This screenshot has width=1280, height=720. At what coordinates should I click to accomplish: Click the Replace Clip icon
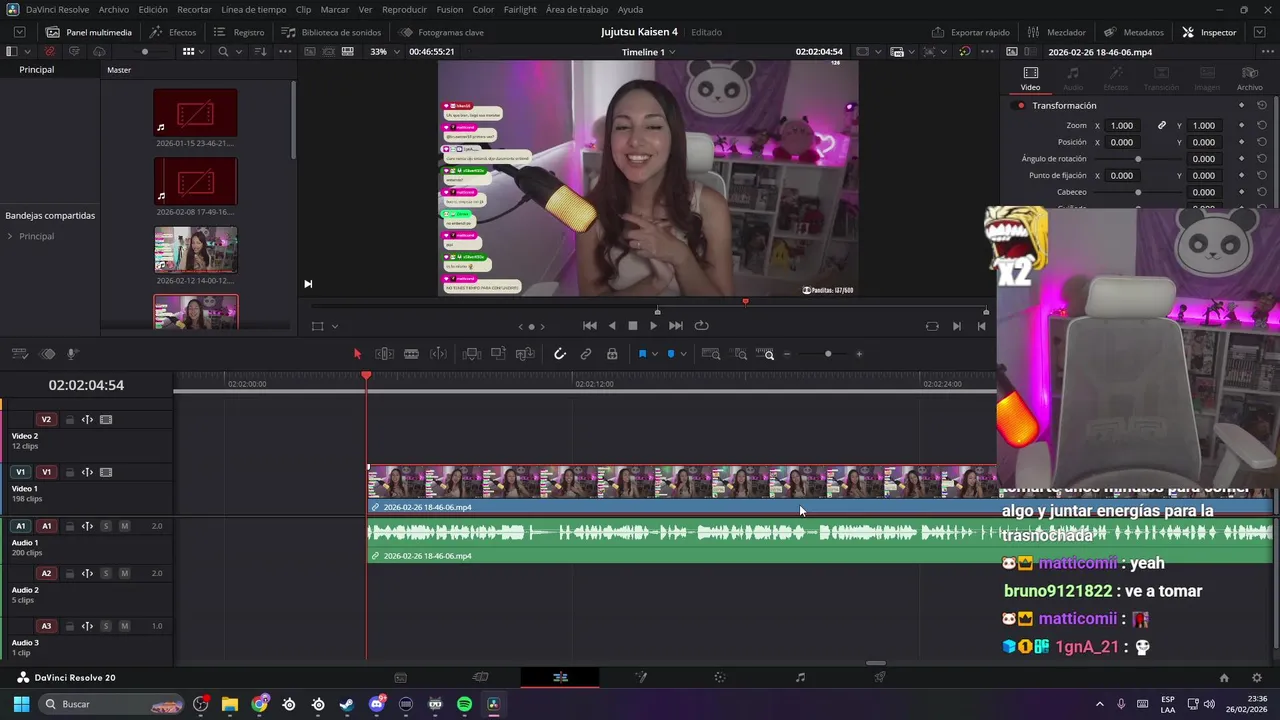(525, 354)
